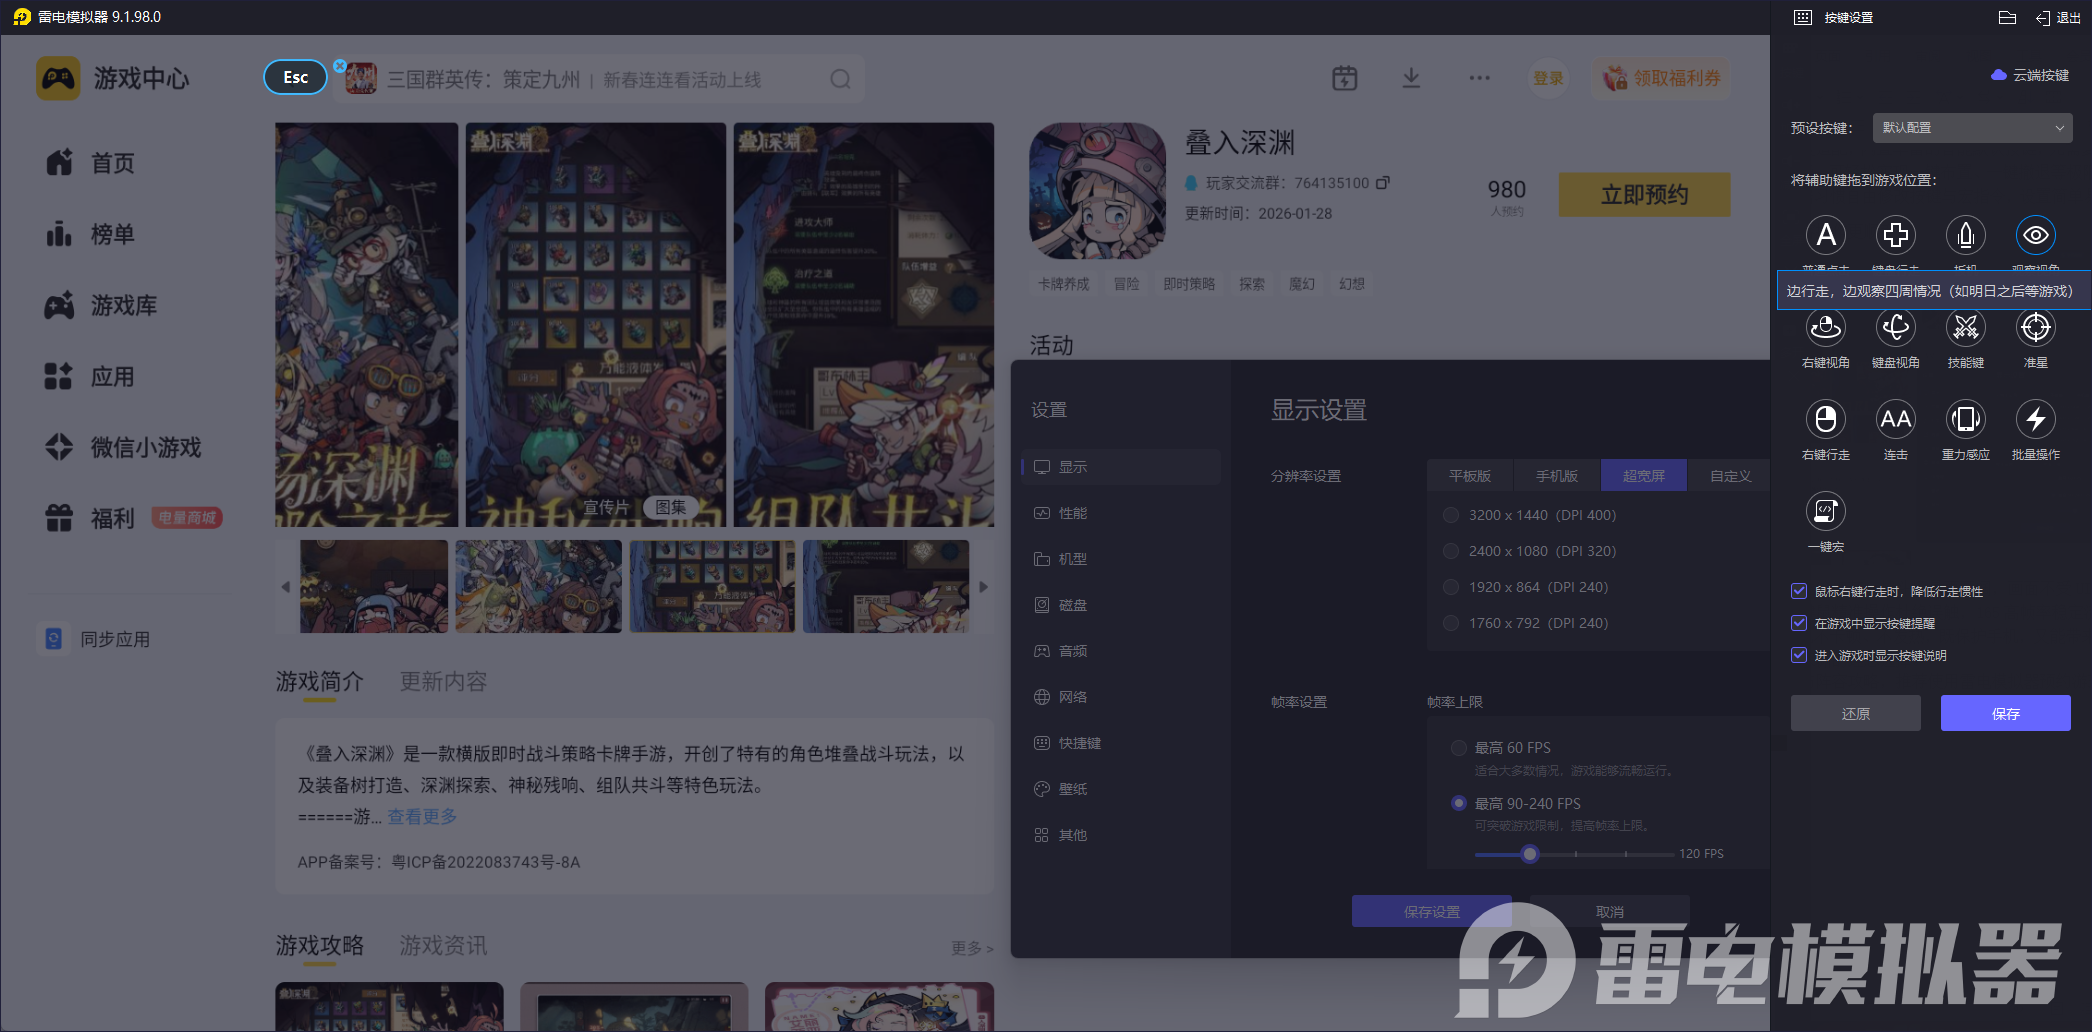Image resolution: width=2092 pixels, height=1032 pixels.
Task: Select the 准星 crosshair icon
Action: click(x=2036, y=327)
